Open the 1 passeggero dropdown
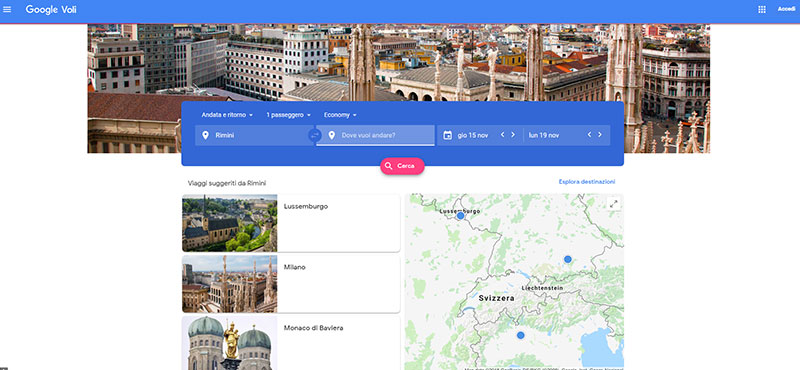 [x=288, y=115]
